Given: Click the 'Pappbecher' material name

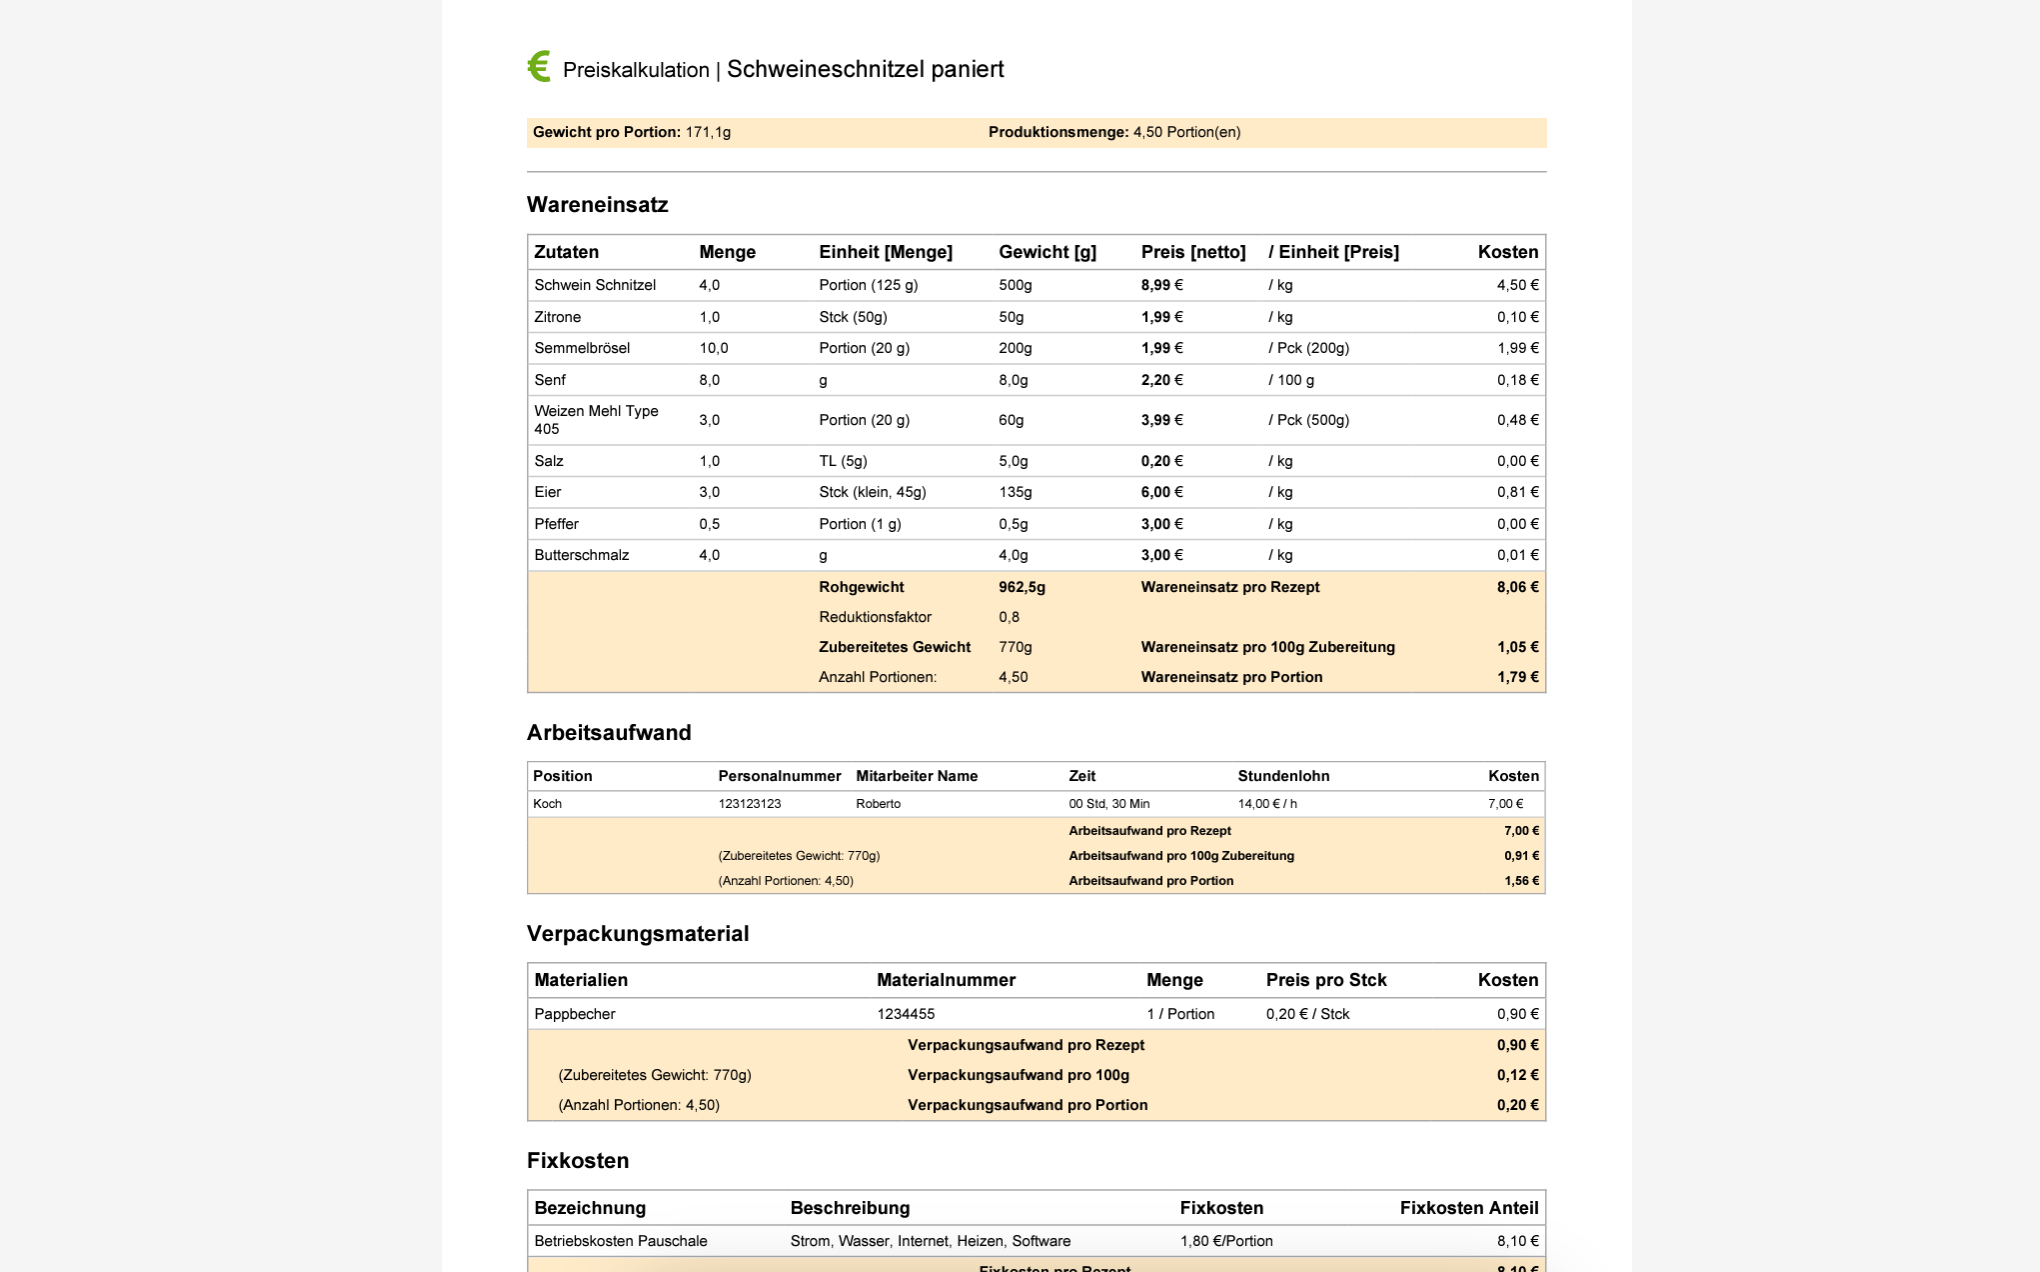Looking at the screenshot, I should click(574, 1014).
